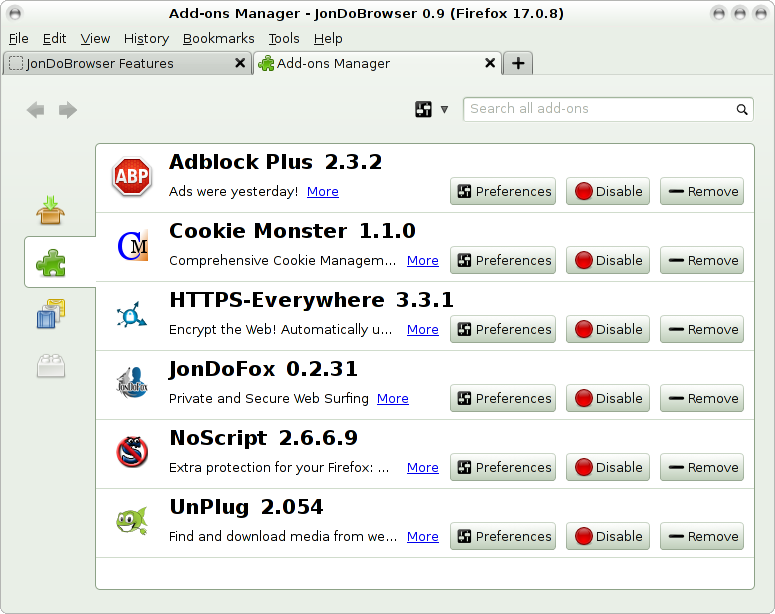
Task: Open the Tools menu
Action: 284,39
